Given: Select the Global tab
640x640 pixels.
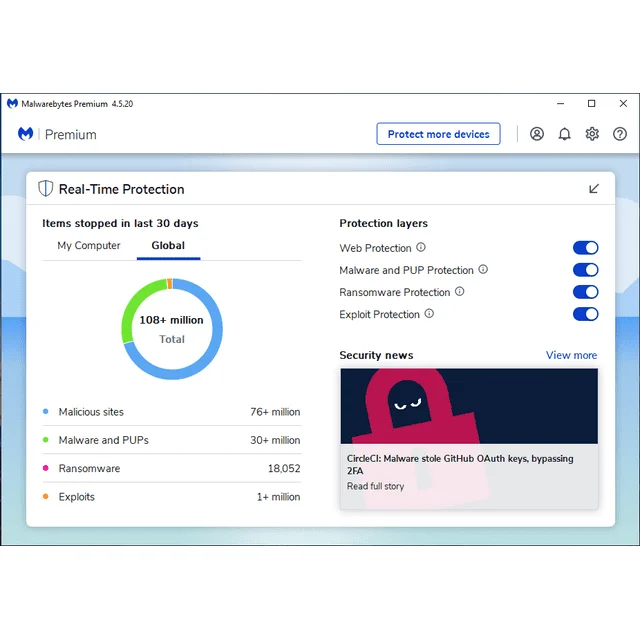Looking at the screenshot, I should pos(168,245).
